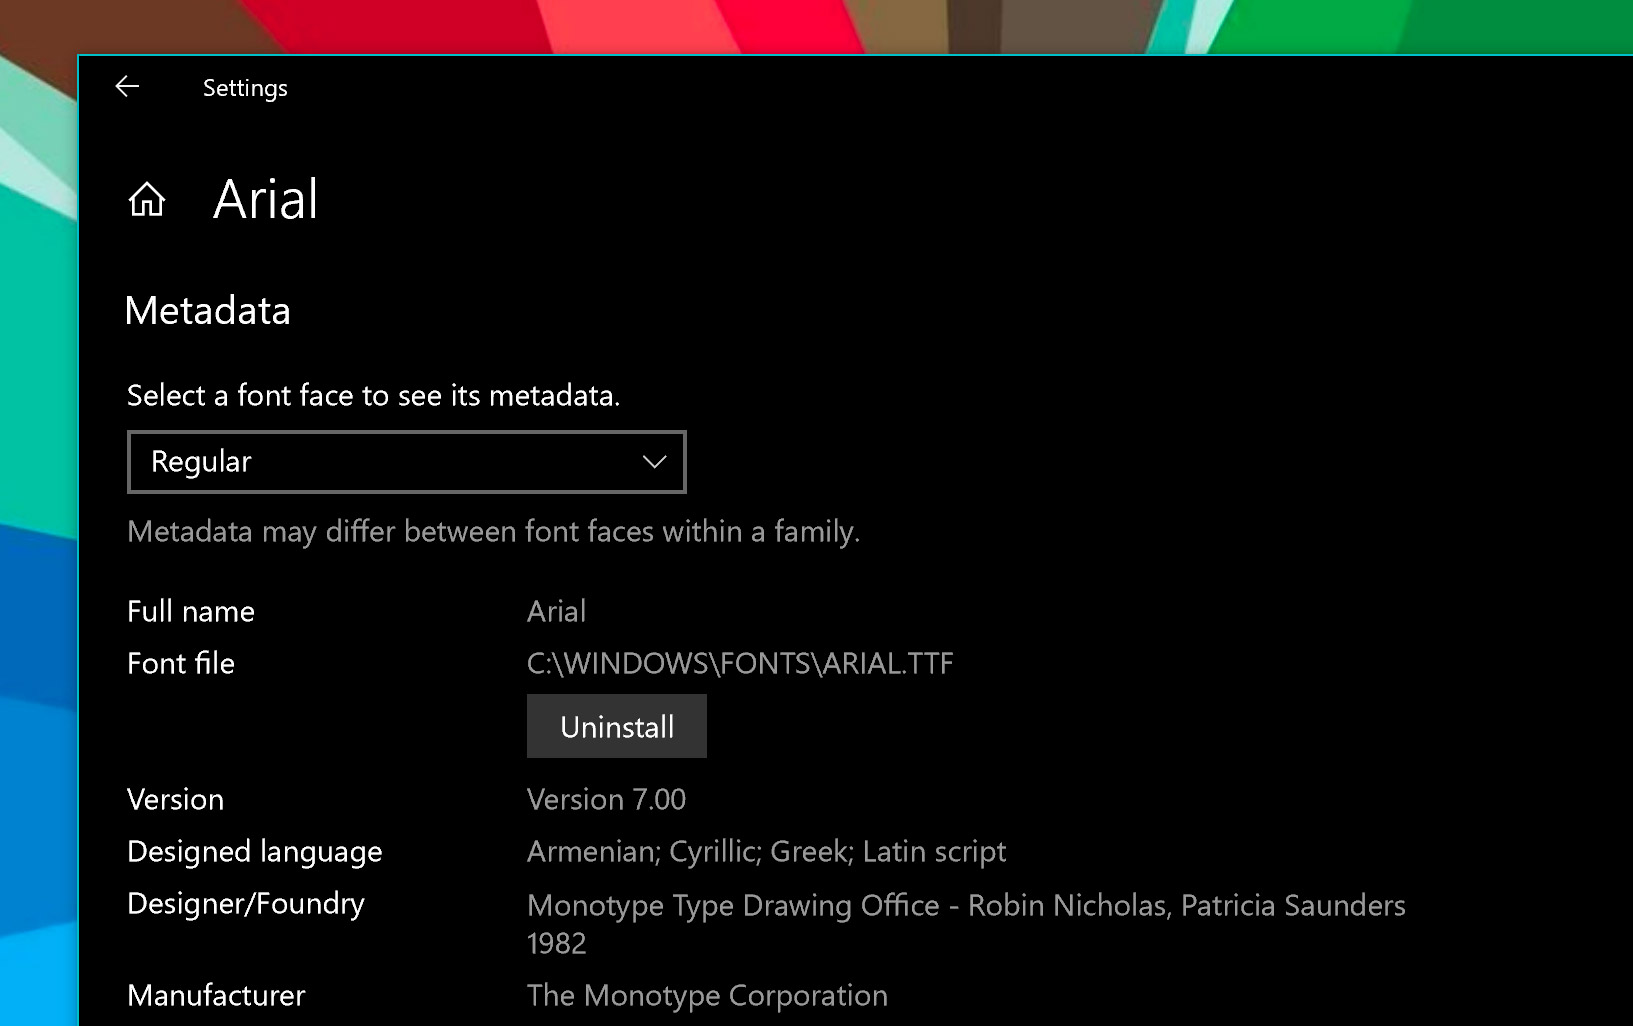The image size is (1633, 1026).
Task: Expand font face list with chevron arrow
Action: (x=654, y=462)
